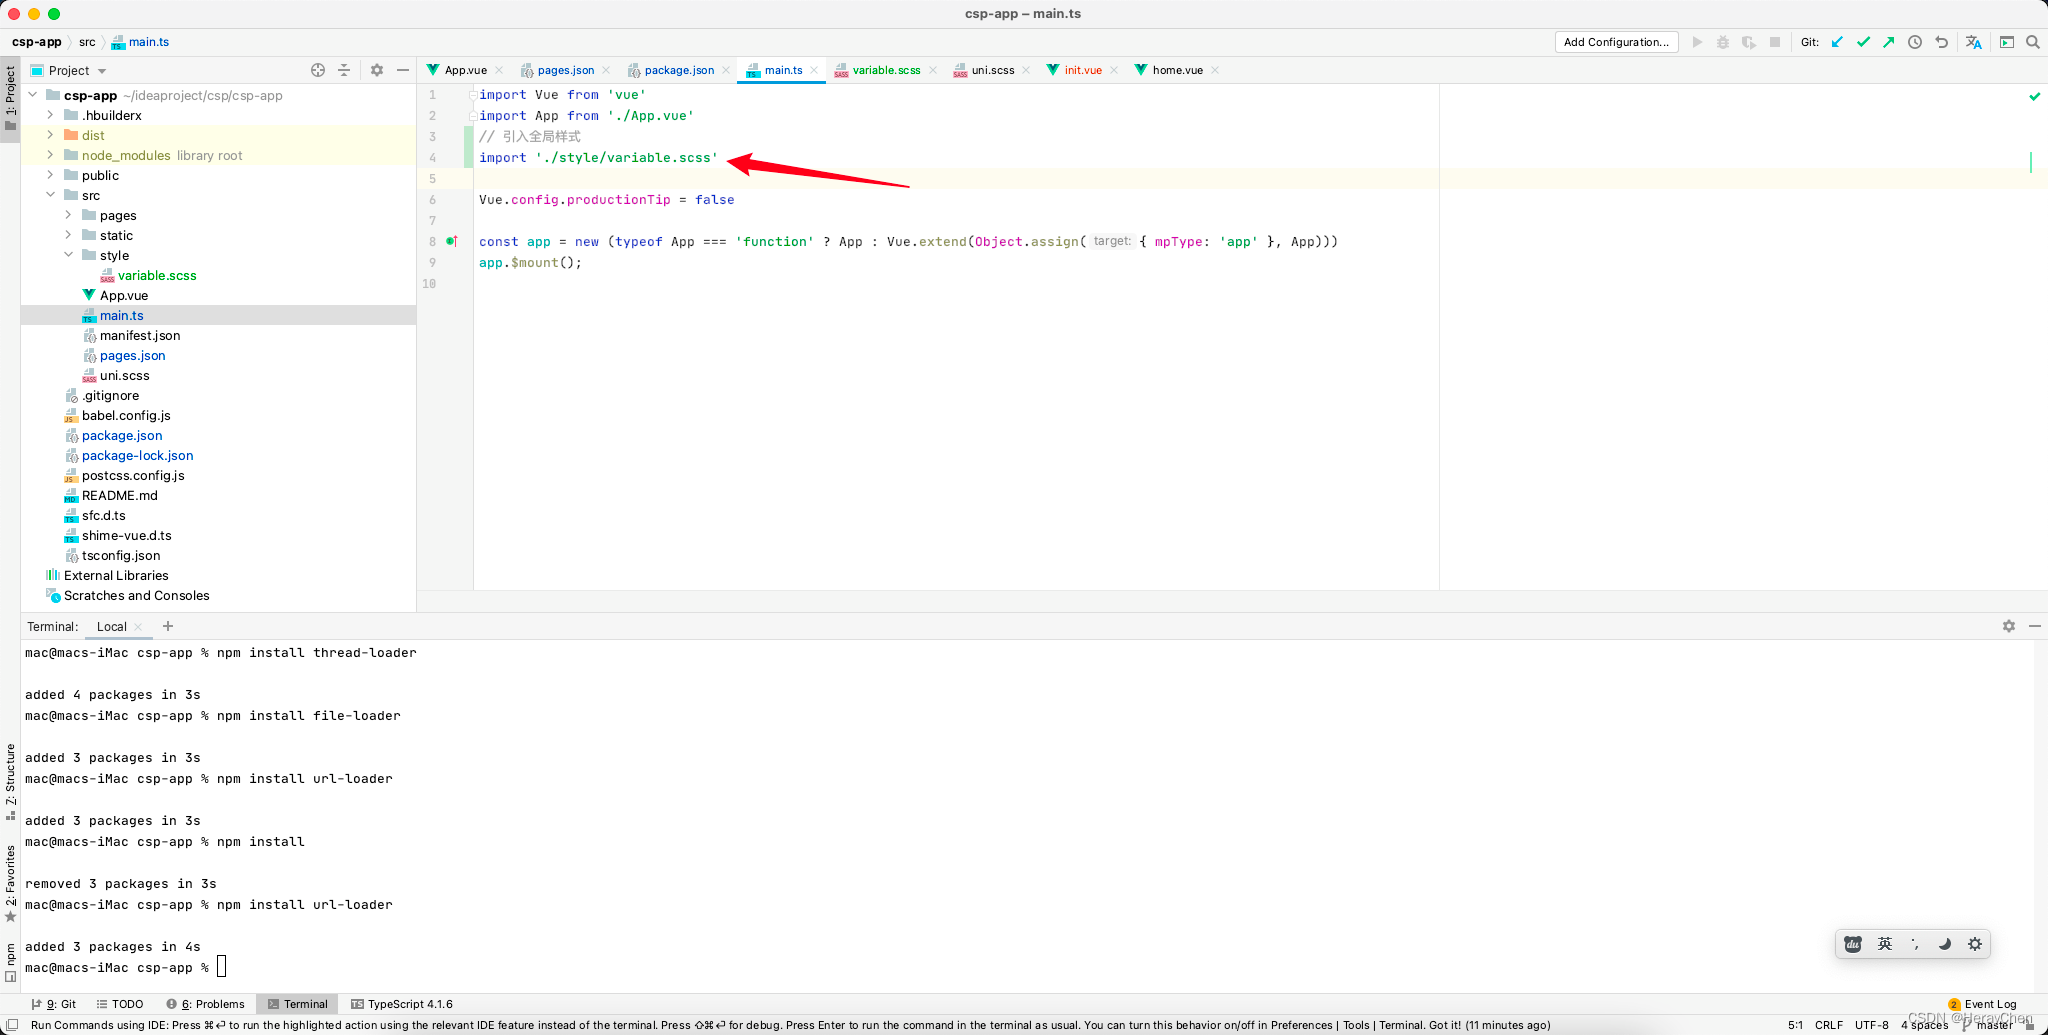This screenshot has height=1035, width=2048.
Task: Toggle input method punctuation mode
Action: pos(1915,944)
